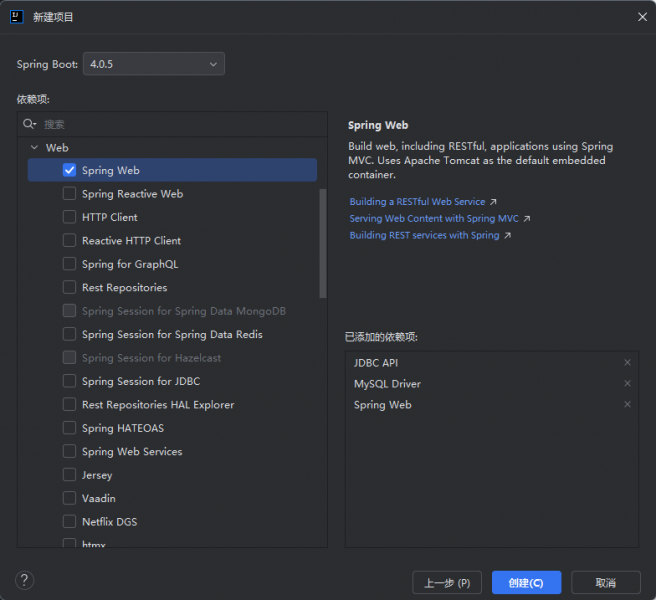Image resolution: width=656 pixels, height=600 pixels.
Task: Remove JDBC API from added dependencies
Action: tap(627, 362)
